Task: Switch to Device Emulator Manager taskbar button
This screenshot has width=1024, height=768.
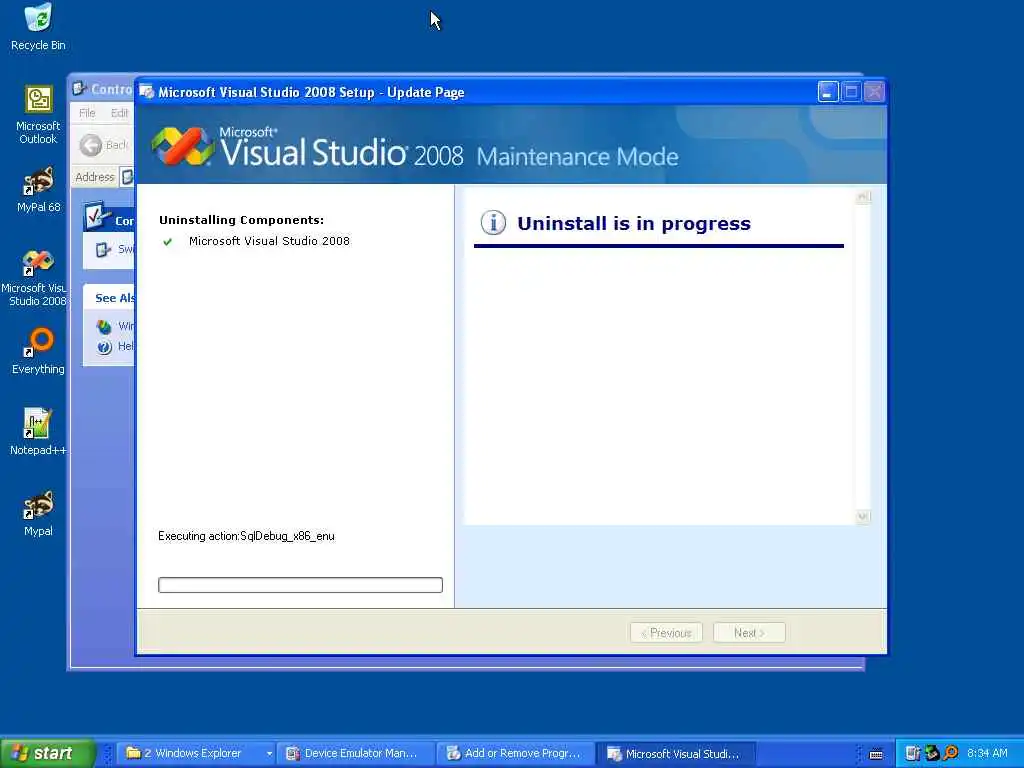Action: tap(355, 754)
